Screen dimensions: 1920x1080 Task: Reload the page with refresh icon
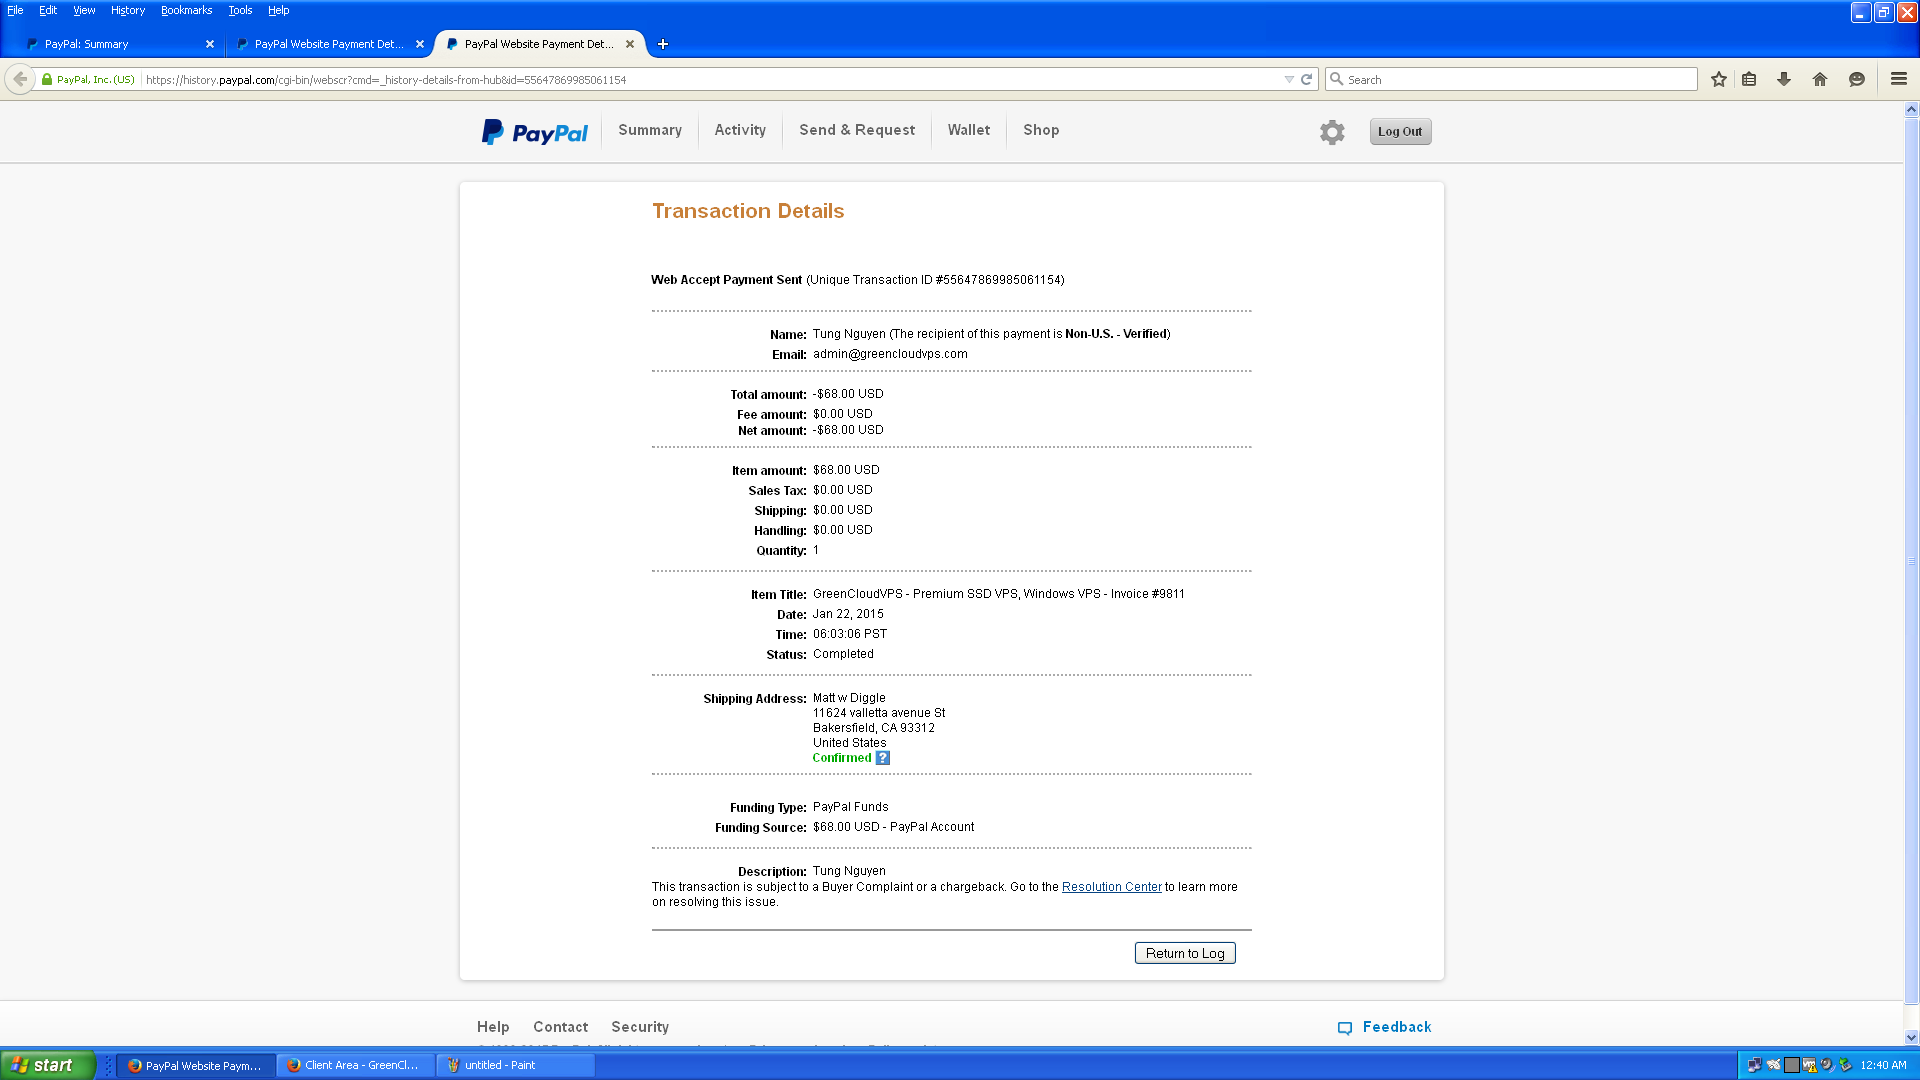1306,80
